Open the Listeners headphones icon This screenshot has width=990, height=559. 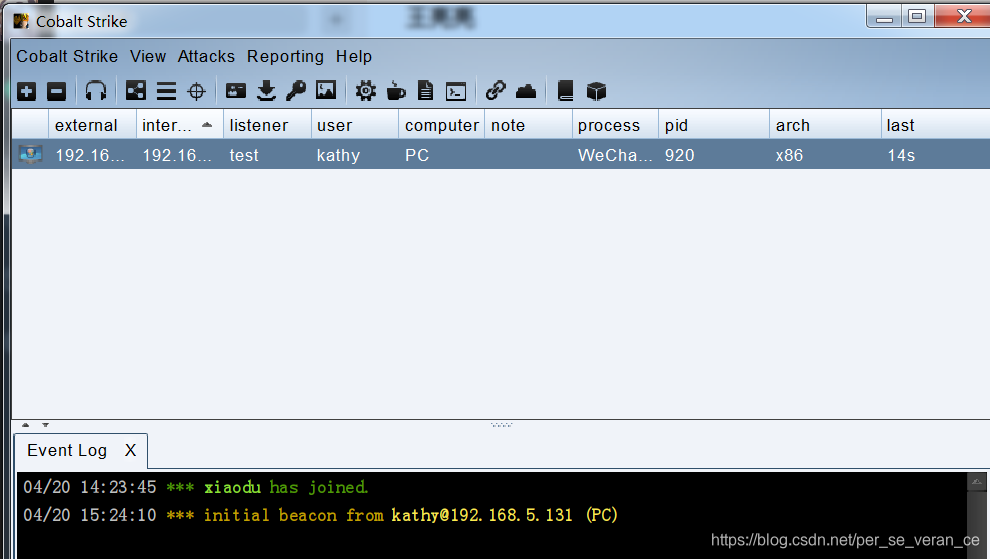(x=96, y=91)
